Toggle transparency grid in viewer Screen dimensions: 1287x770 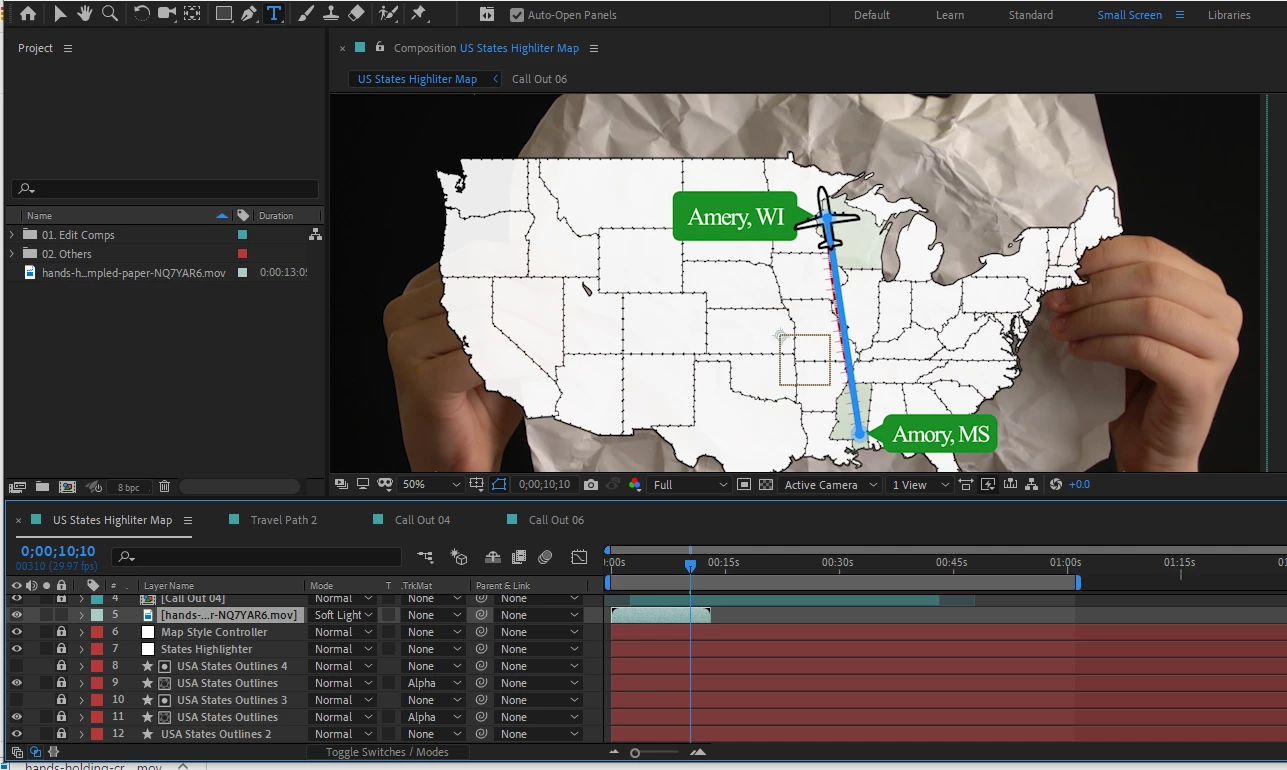(x=766, y=484)
